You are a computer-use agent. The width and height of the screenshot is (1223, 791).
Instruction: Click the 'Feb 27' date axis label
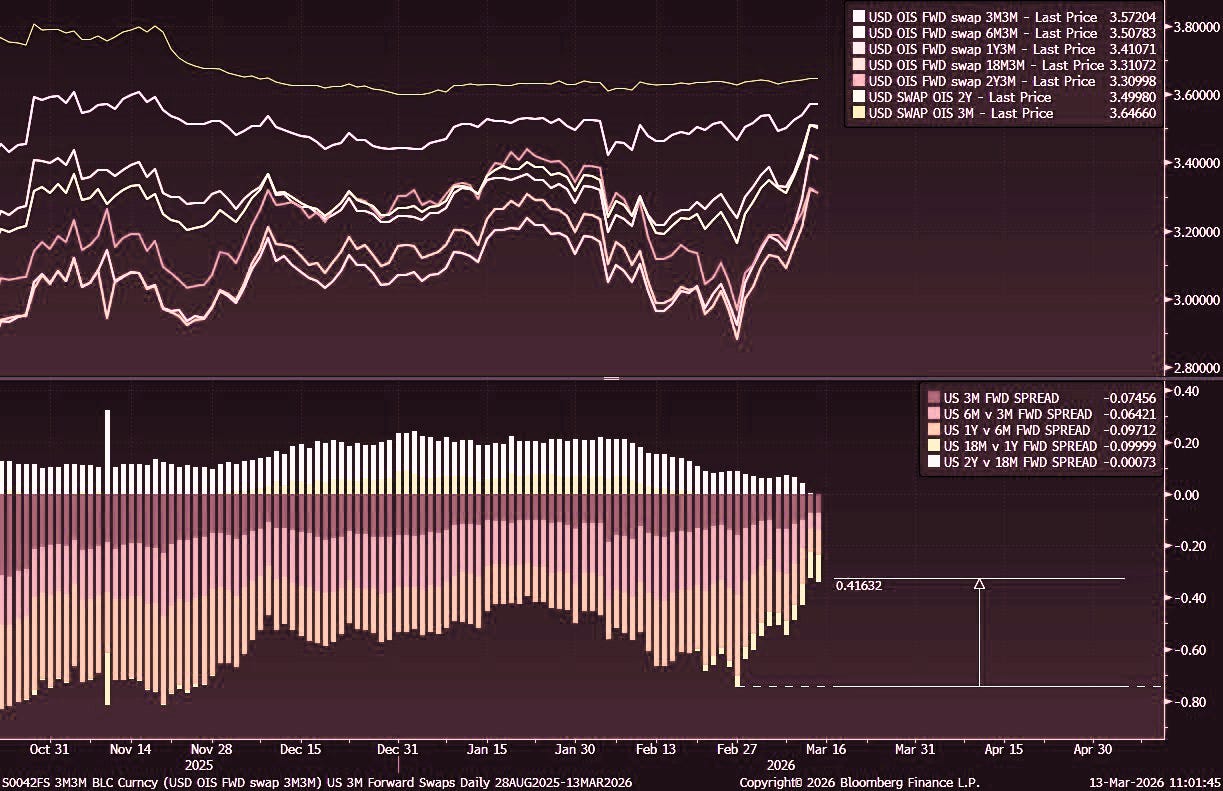coord(738,748)
